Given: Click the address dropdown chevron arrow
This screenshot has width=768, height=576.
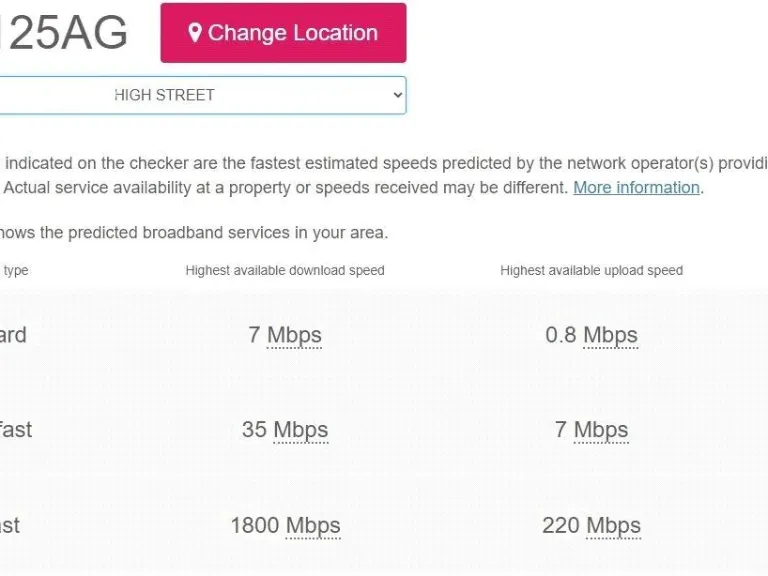Looking at the screenshot, I should click(x=397, y=95).
